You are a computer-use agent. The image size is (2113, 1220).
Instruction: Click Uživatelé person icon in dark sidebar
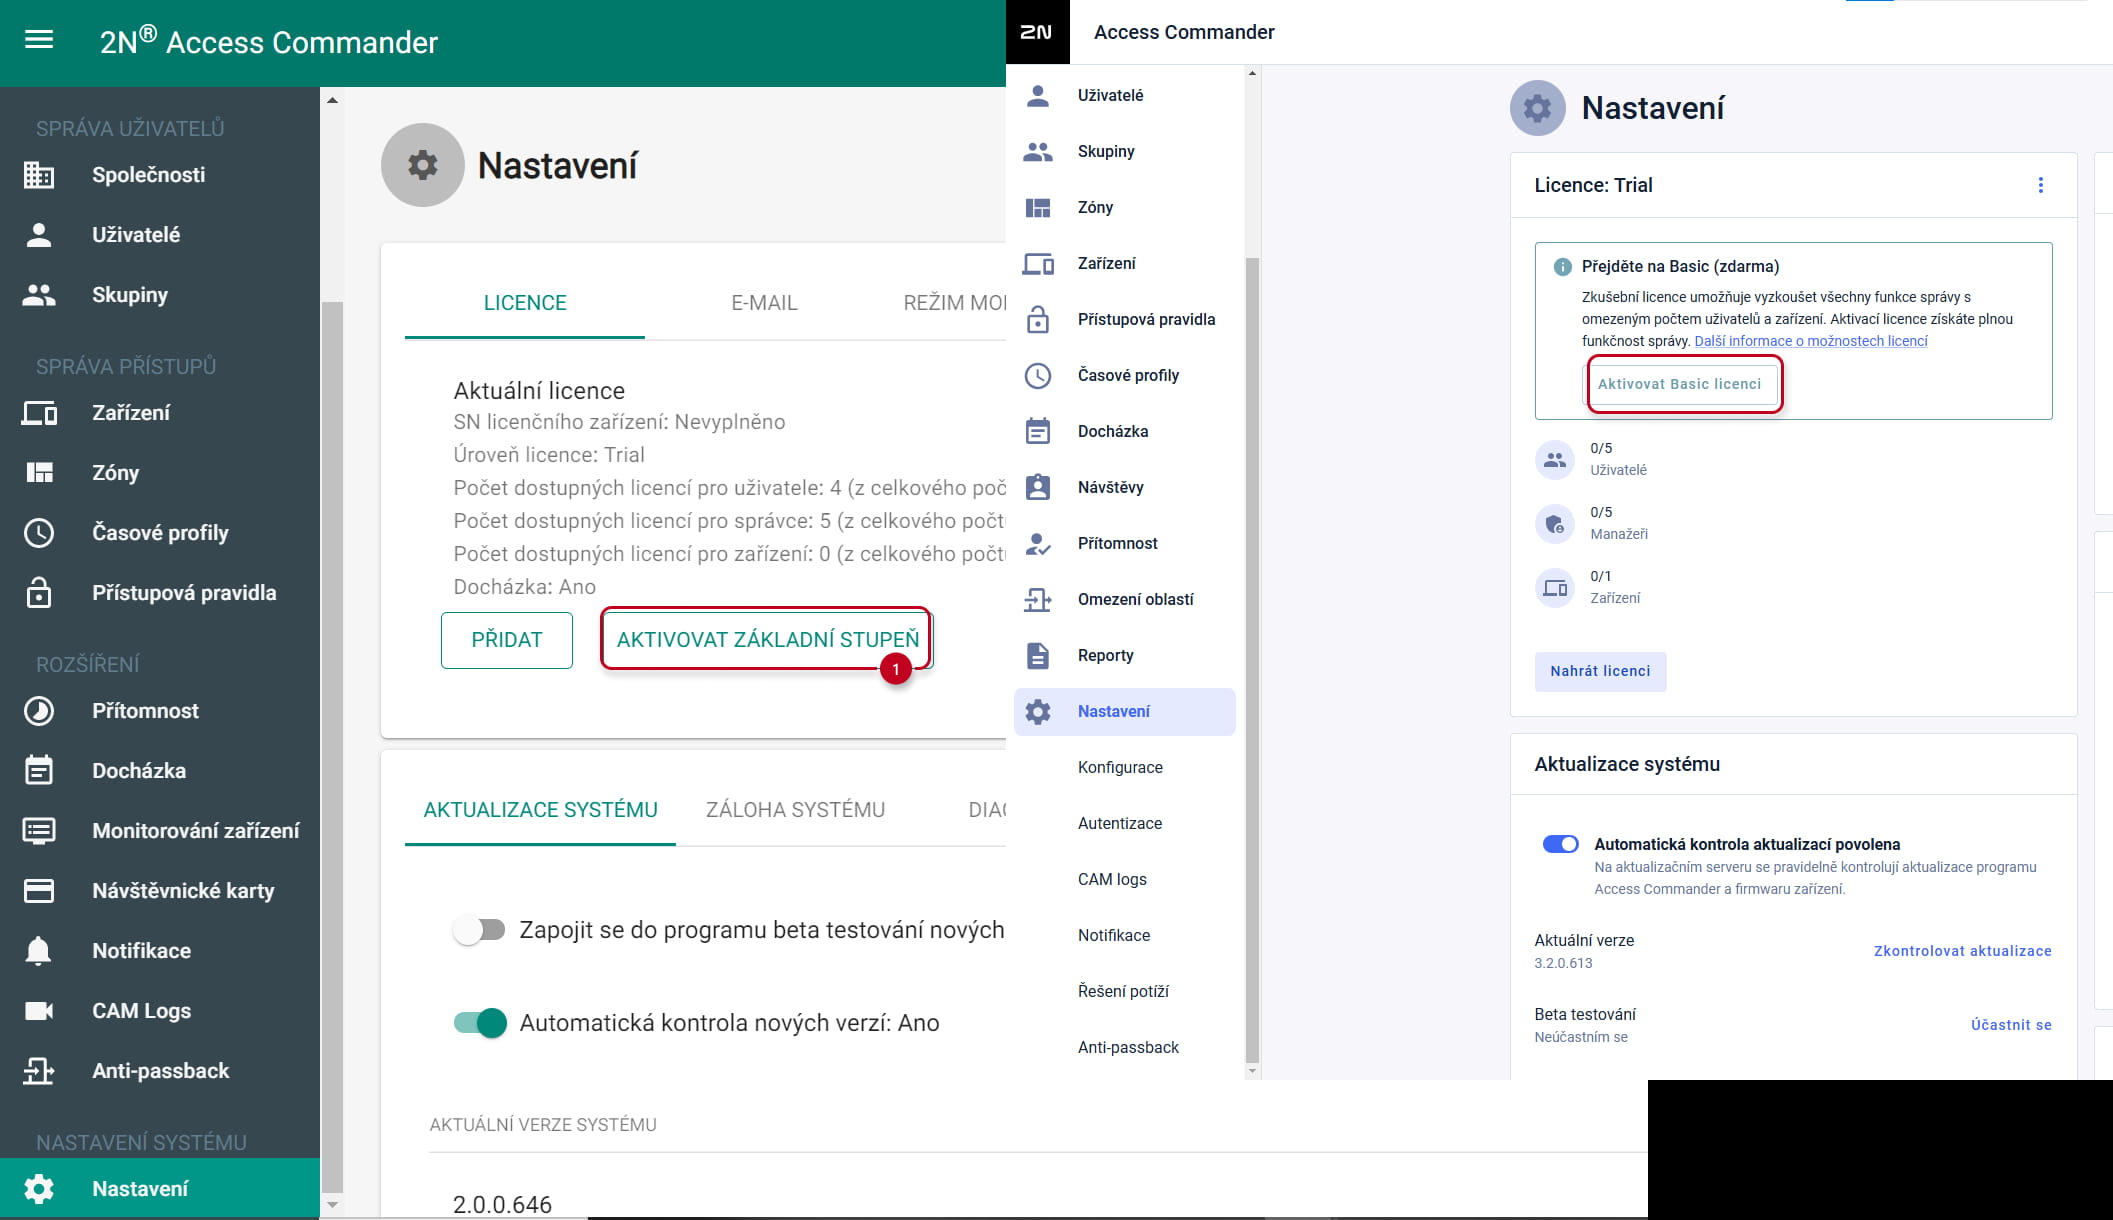coord(39,235)
